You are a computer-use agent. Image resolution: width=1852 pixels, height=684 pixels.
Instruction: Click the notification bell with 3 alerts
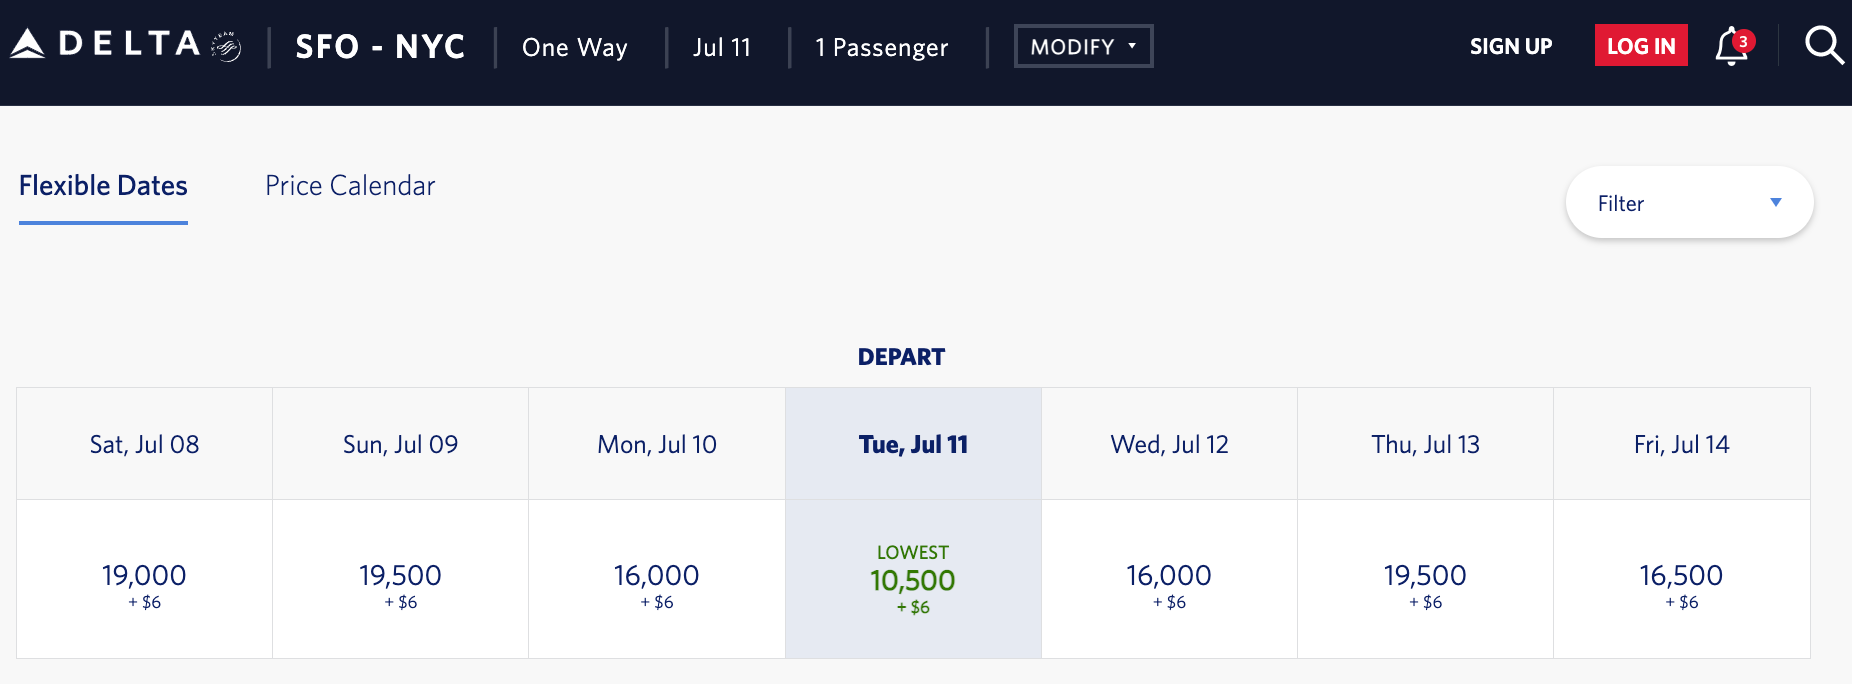(x=1732, y=44)
